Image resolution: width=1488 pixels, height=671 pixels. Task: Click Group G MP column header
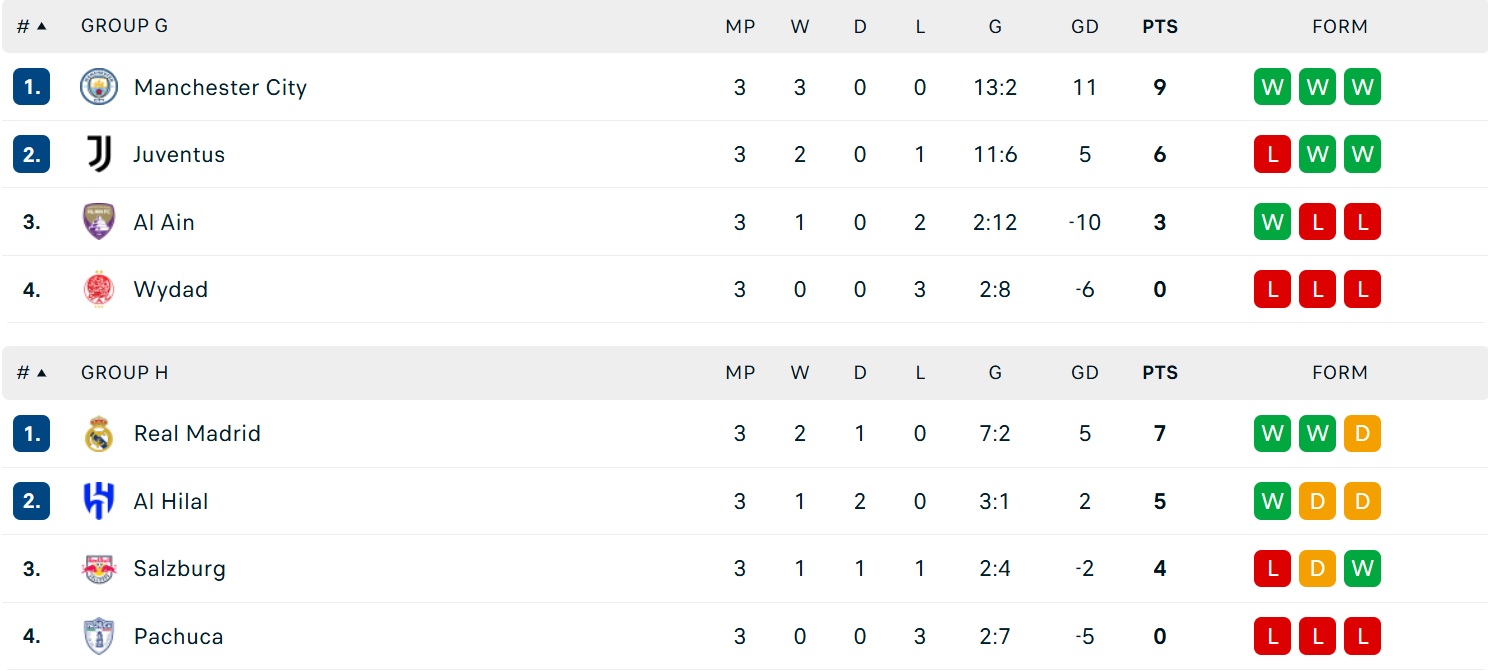point(740,27)
